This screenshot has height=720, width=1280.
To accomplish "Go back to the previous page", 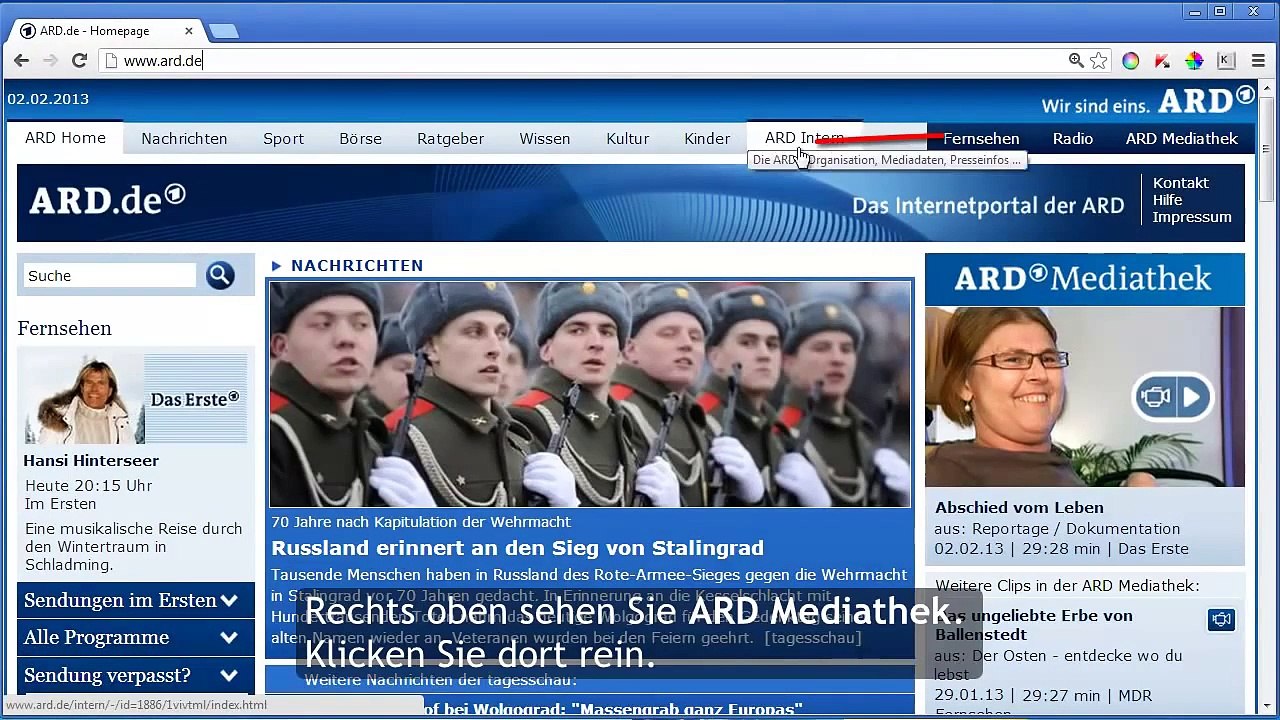I will 21,61.
